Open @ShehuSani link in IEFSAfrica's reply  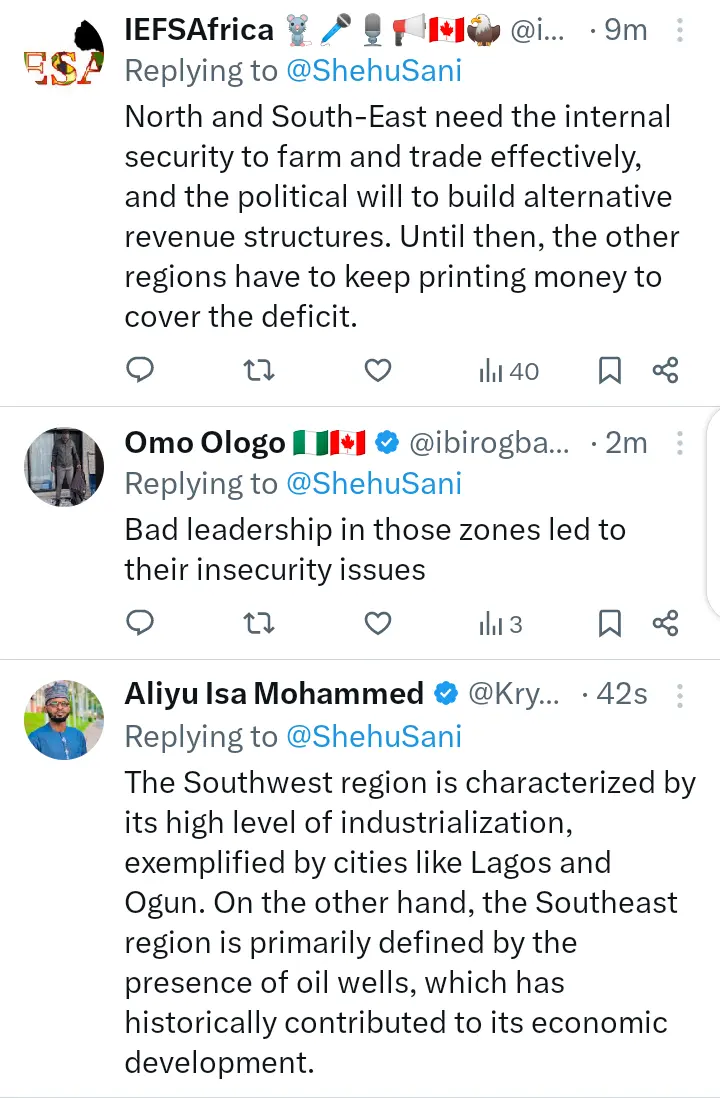[x=374, y=72]
